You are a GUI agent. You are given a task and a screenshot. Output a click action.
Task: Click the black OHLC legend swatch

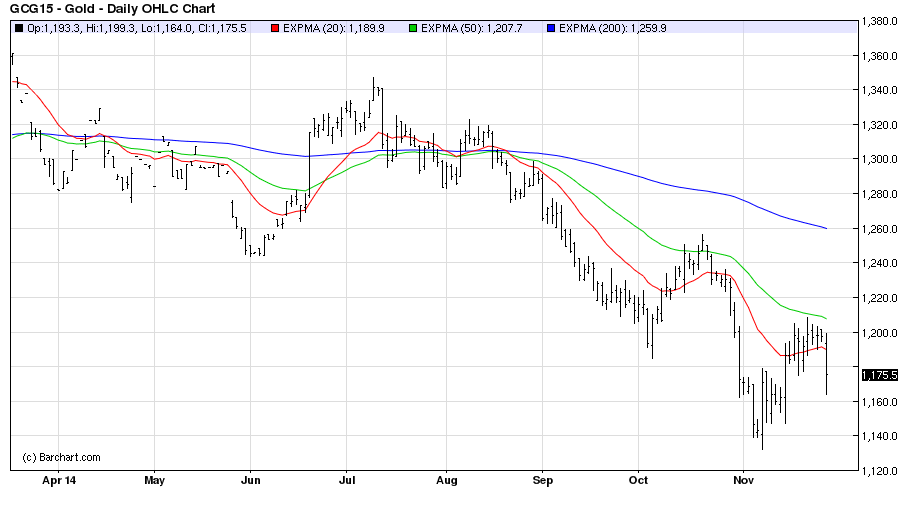pyautogui.click(x=19, y=28)
